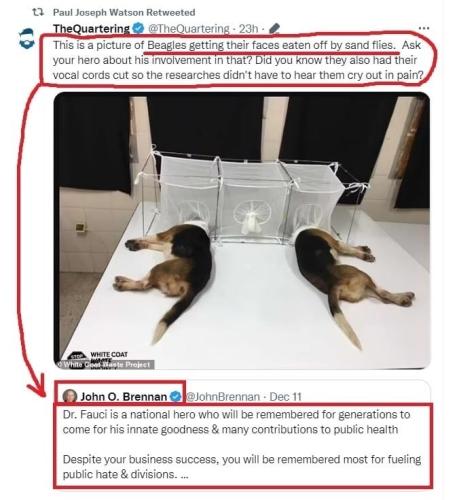Open TheQuartering display name profile
The width and height of the screenshot is (459, 500).
point(91,29)
